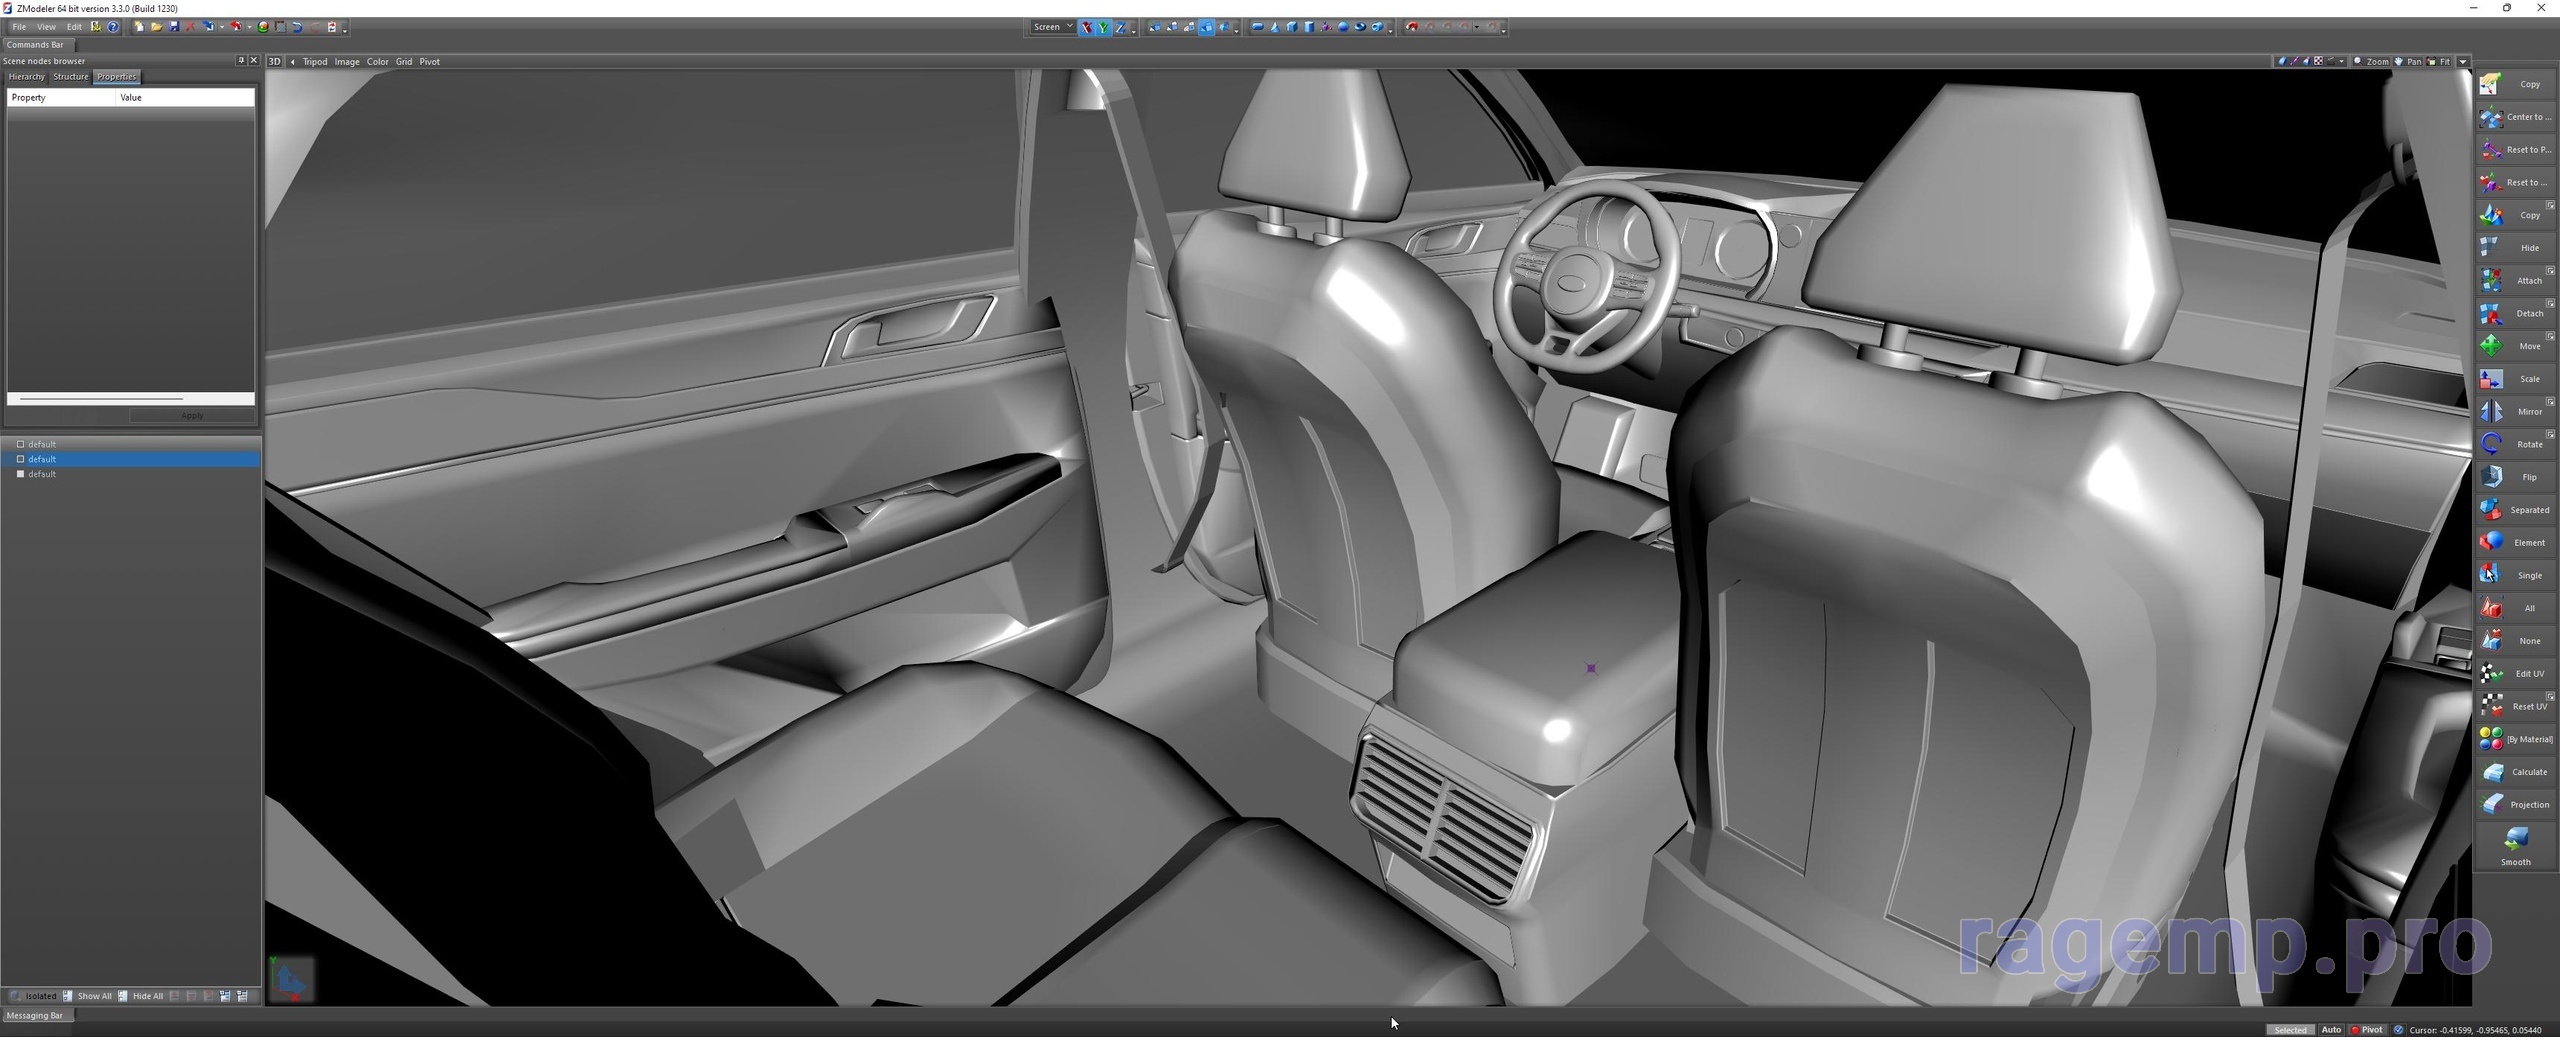The height and width of the screenshot is (1037, 2560).
Task: Open the Screen axis system dropdown
Action: pos(1052,27)
